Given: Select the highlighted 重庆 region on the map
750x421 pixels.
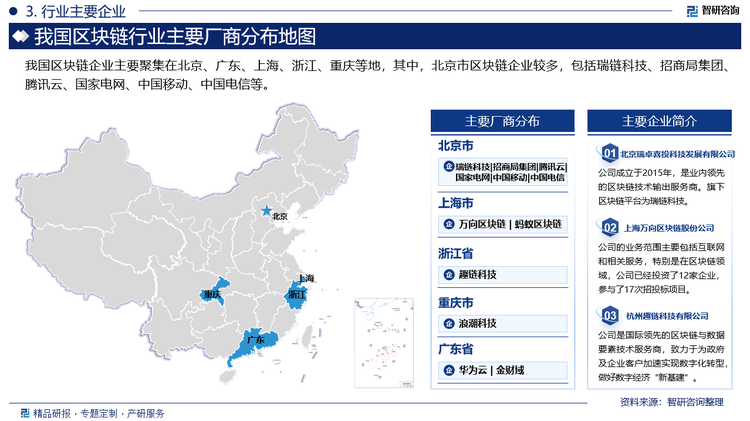Looking at the screenshot, I should coord(213,292).
